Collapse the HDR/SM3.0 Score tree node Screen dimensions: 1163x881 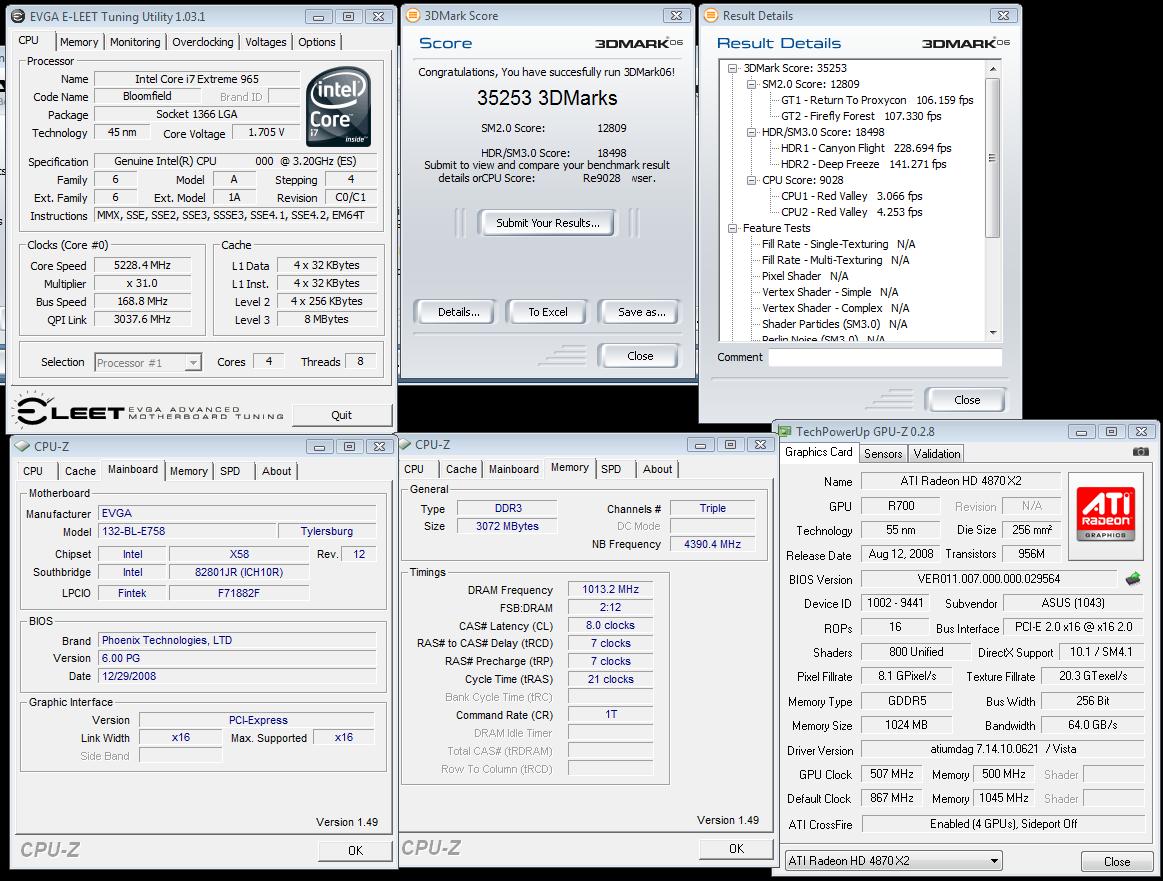click(x=751, y=132)
